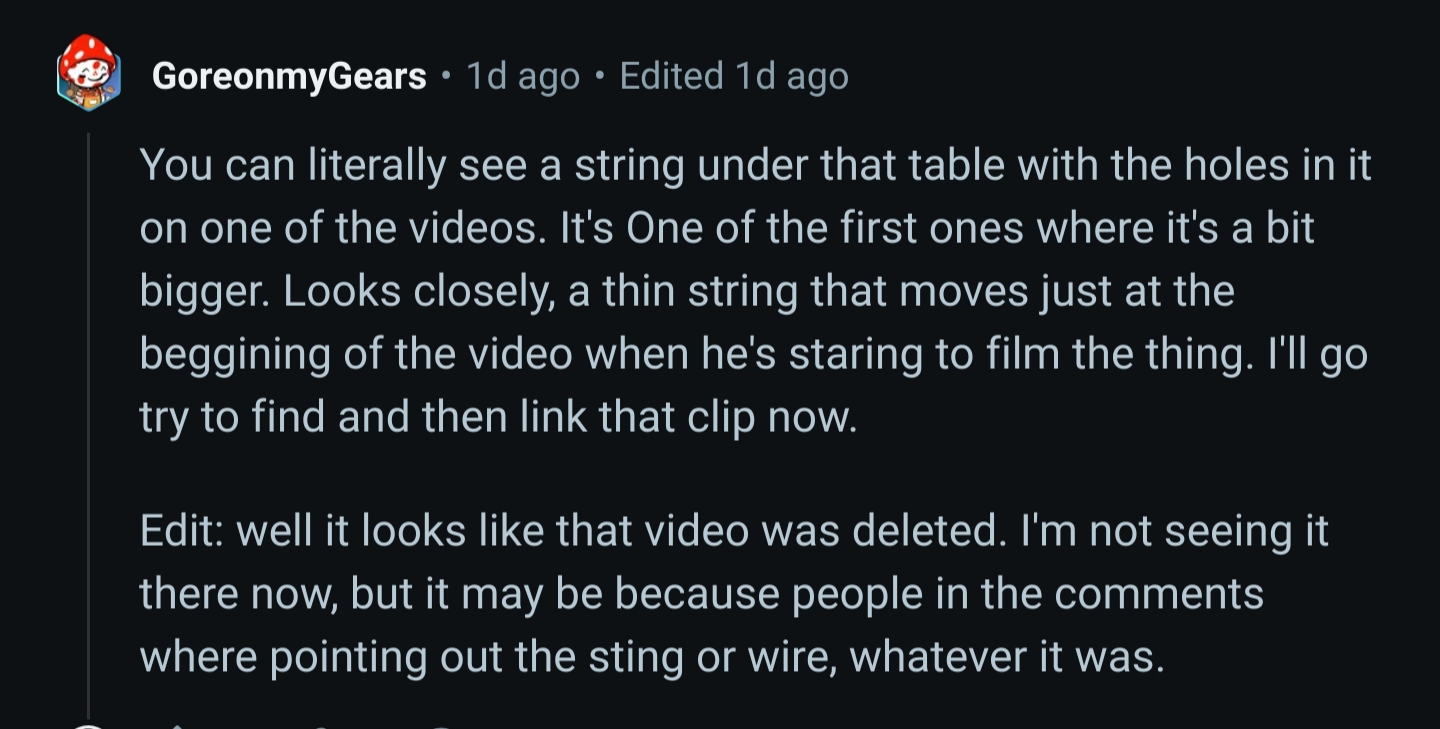Tap the line beginning 'there now, but it may'
This screenshot has width=1440, height=729.
coord(701,595)
